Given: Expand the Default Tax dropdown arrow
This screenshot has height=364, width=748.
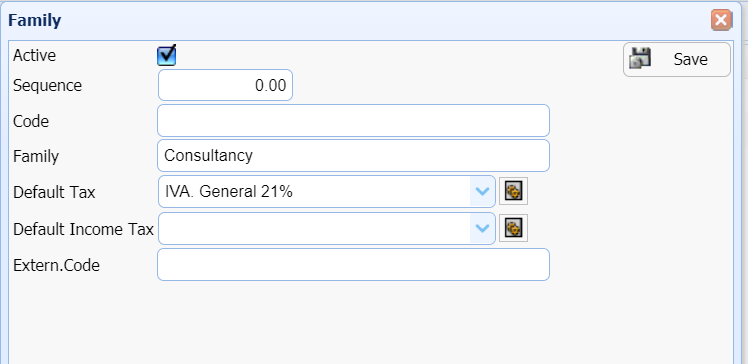Looking at the screenshot, I should (x=482, y=191).
